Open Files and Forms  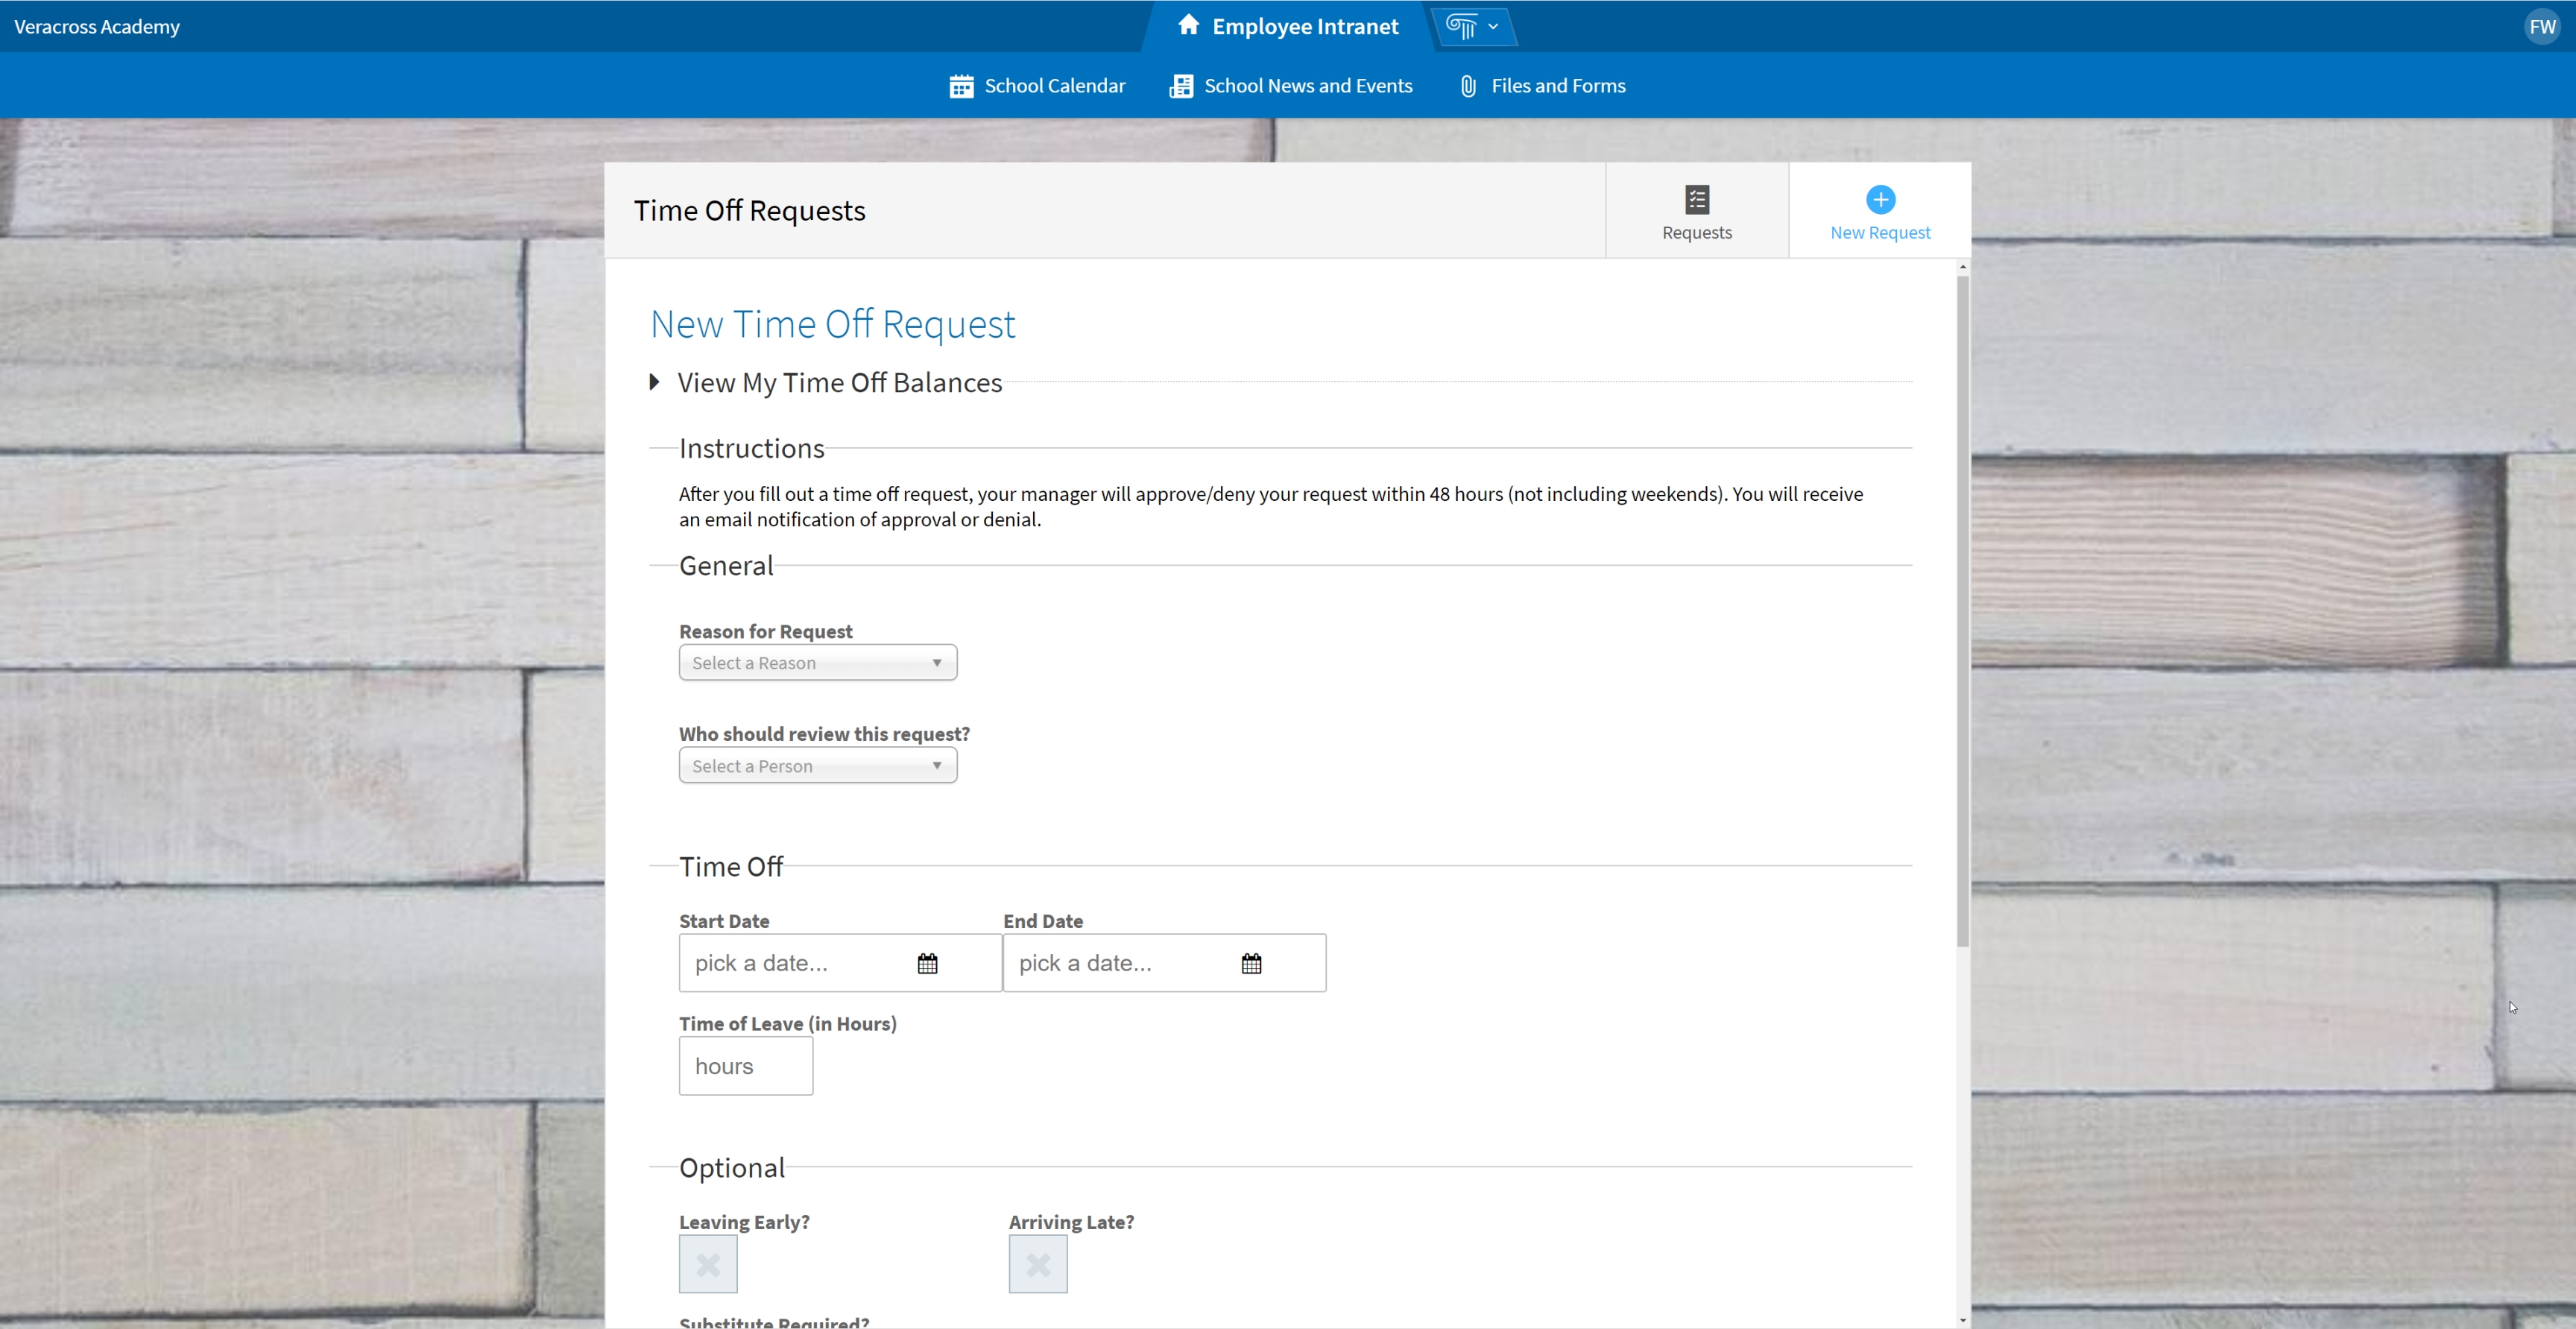click(1542, 85)
